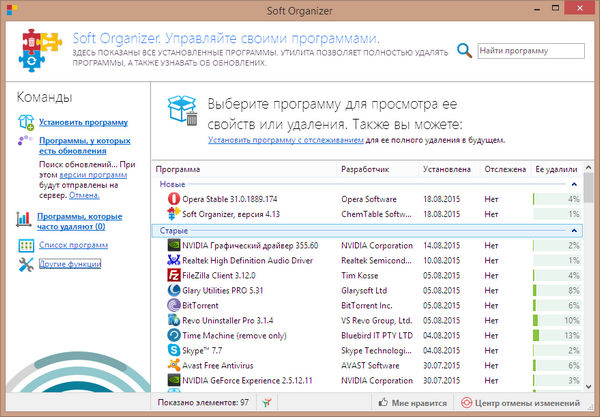Viewport: 600px width, 417px height.
Task: Click the purple dots updates icon
Action: 25,140
